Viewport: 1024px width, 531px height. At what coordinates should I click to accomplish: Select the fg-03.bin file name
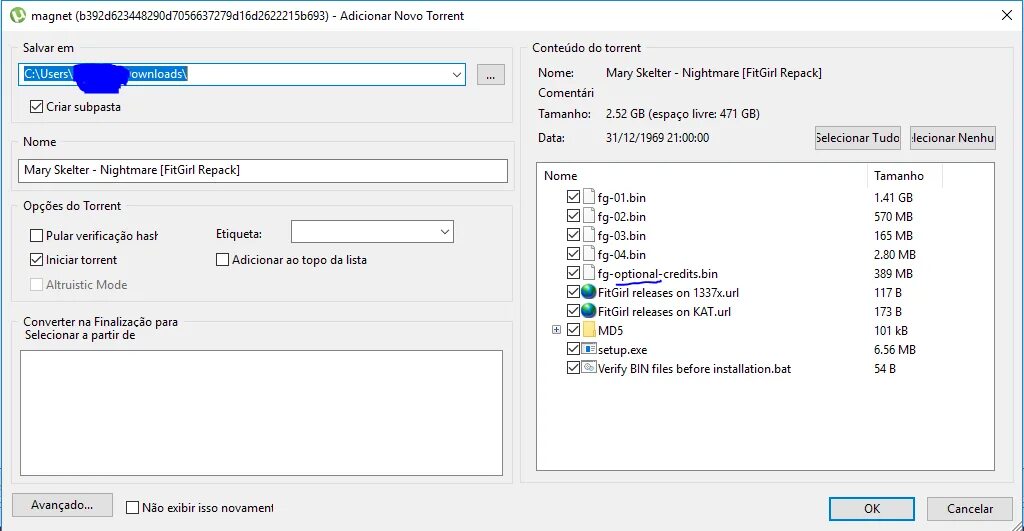point(622,235)
